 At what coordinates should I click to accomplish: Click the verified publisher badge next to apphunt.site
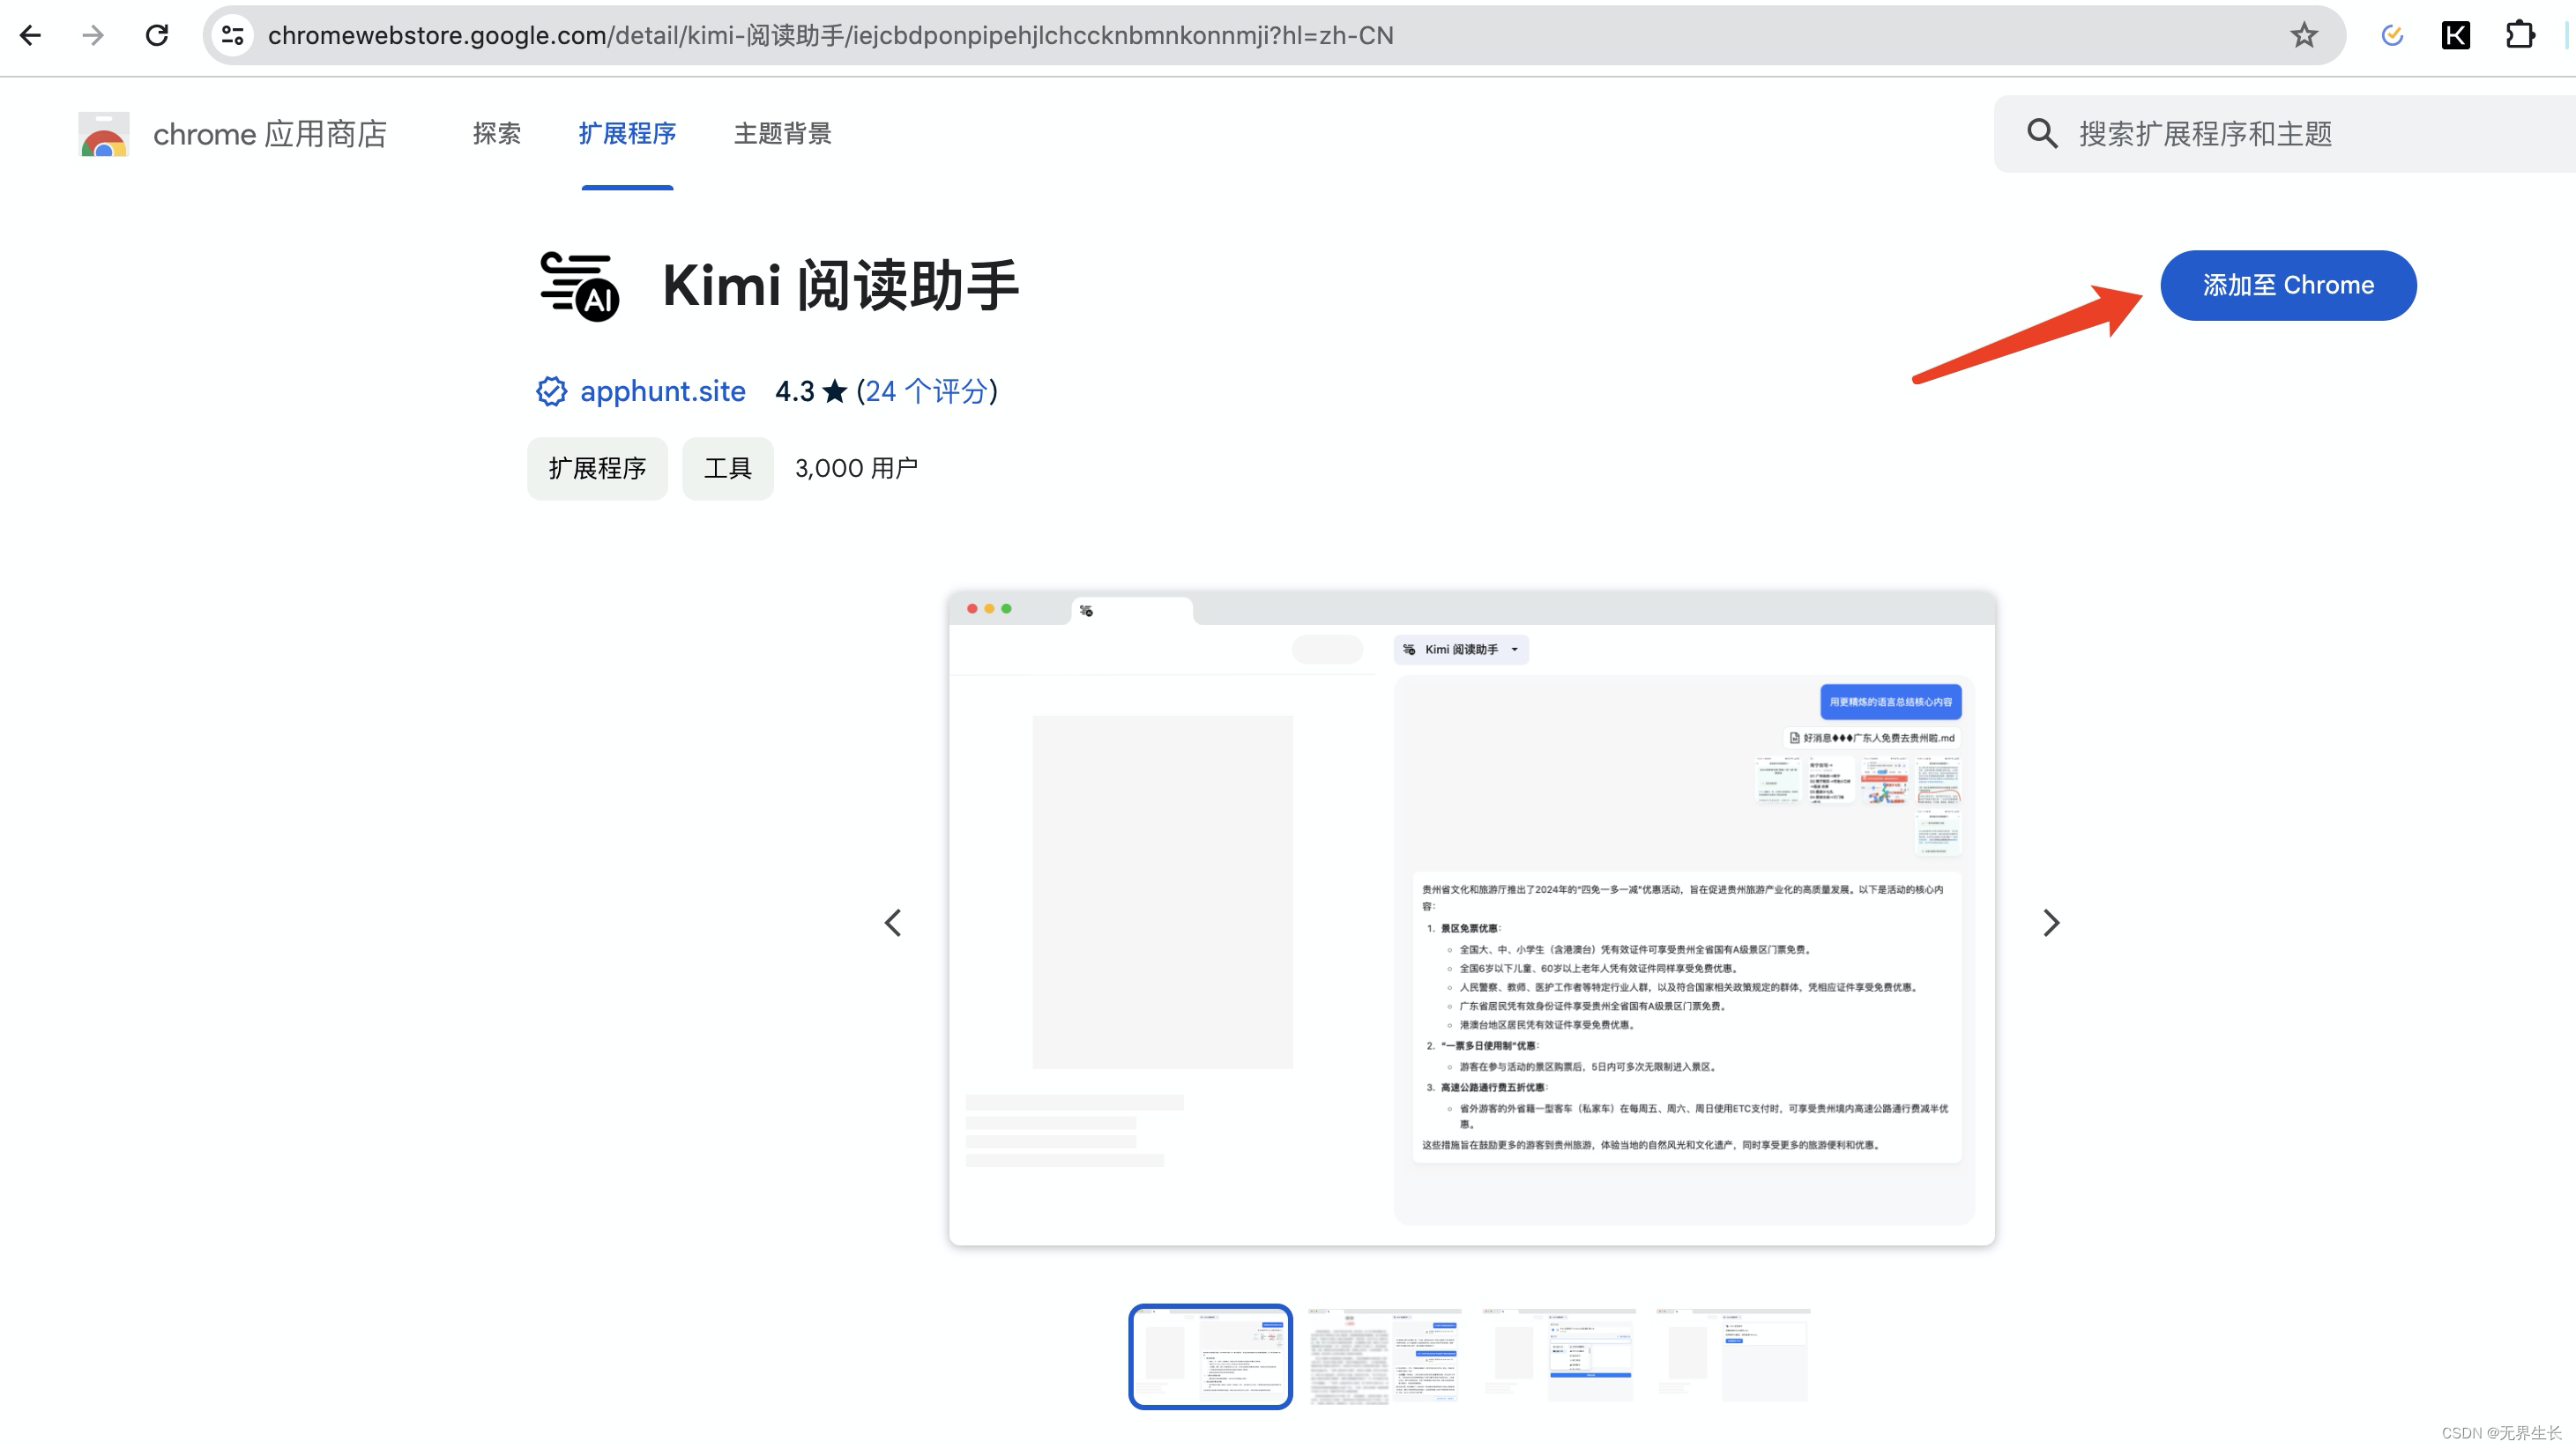(551, 391)
